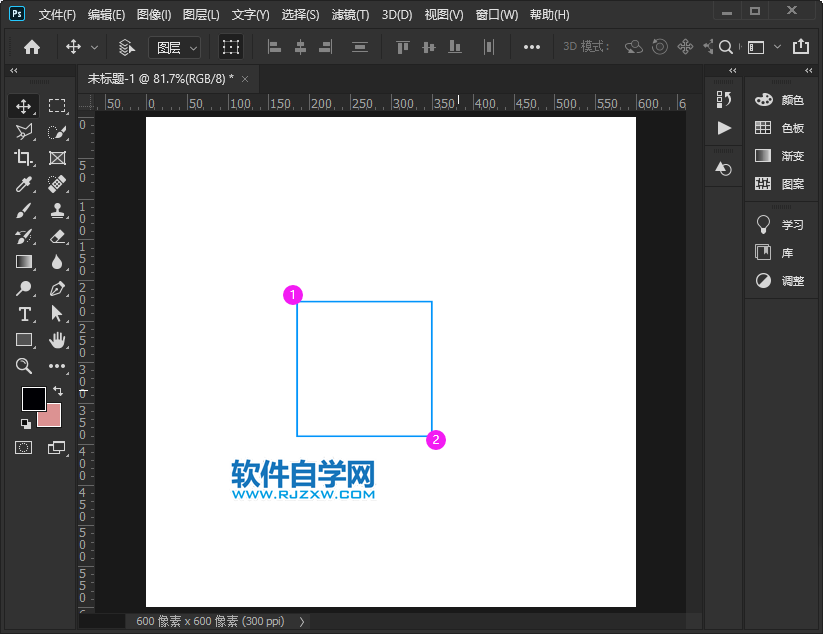Select the Crop tool

click(x=24, y=158)
